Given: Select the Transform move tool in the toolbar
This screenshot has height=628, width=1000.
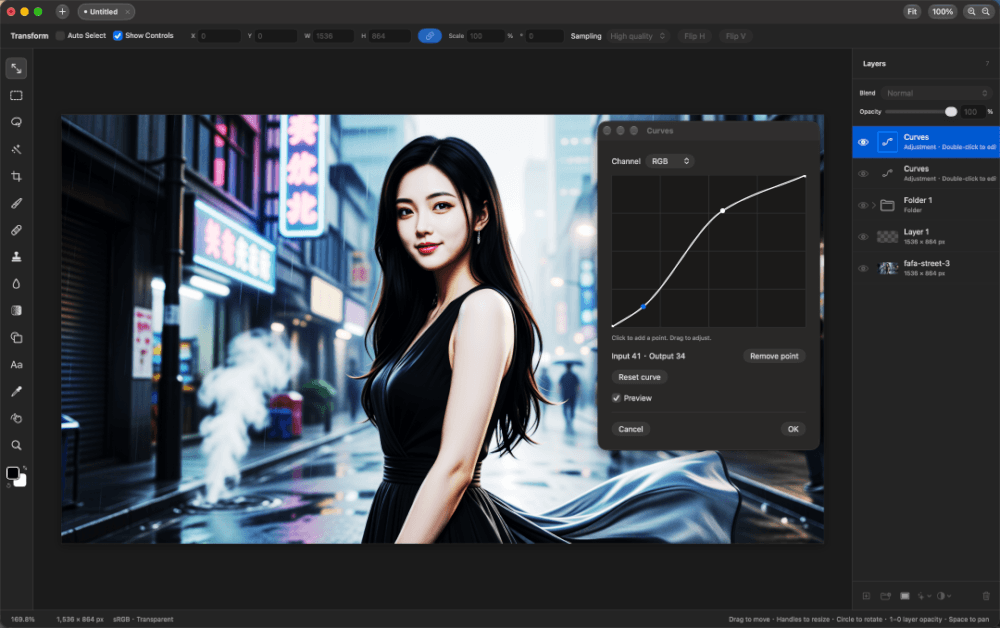Looking at the screenshot, I should coord(16,68).
